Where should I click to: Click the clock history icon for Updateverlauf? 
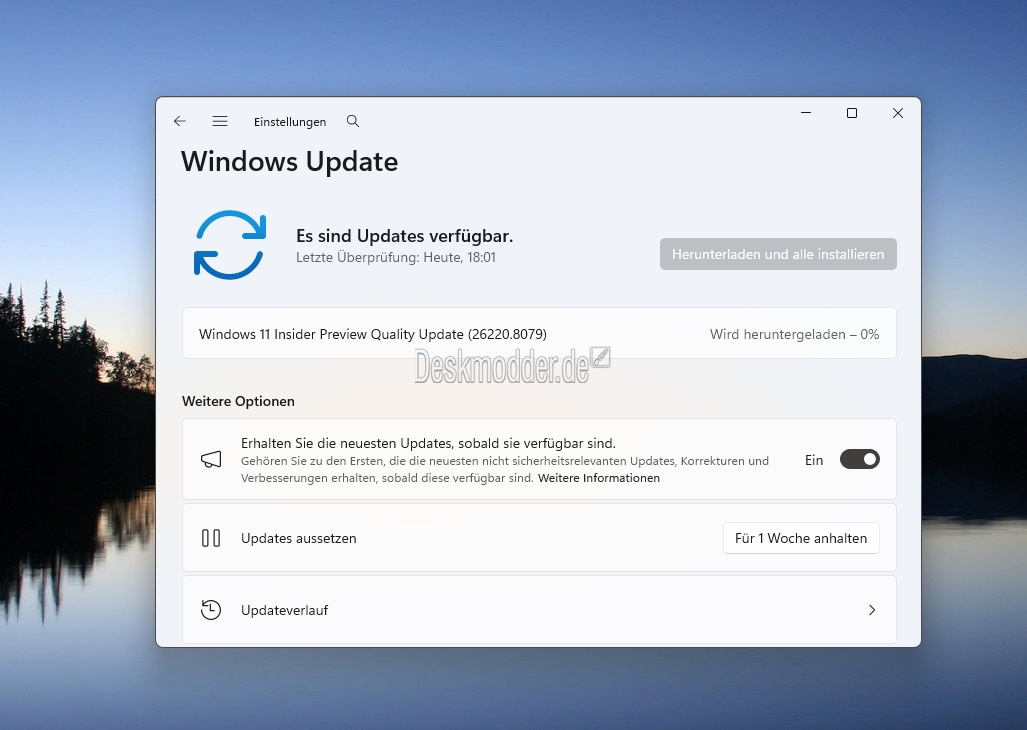click(x=211, y=610)
